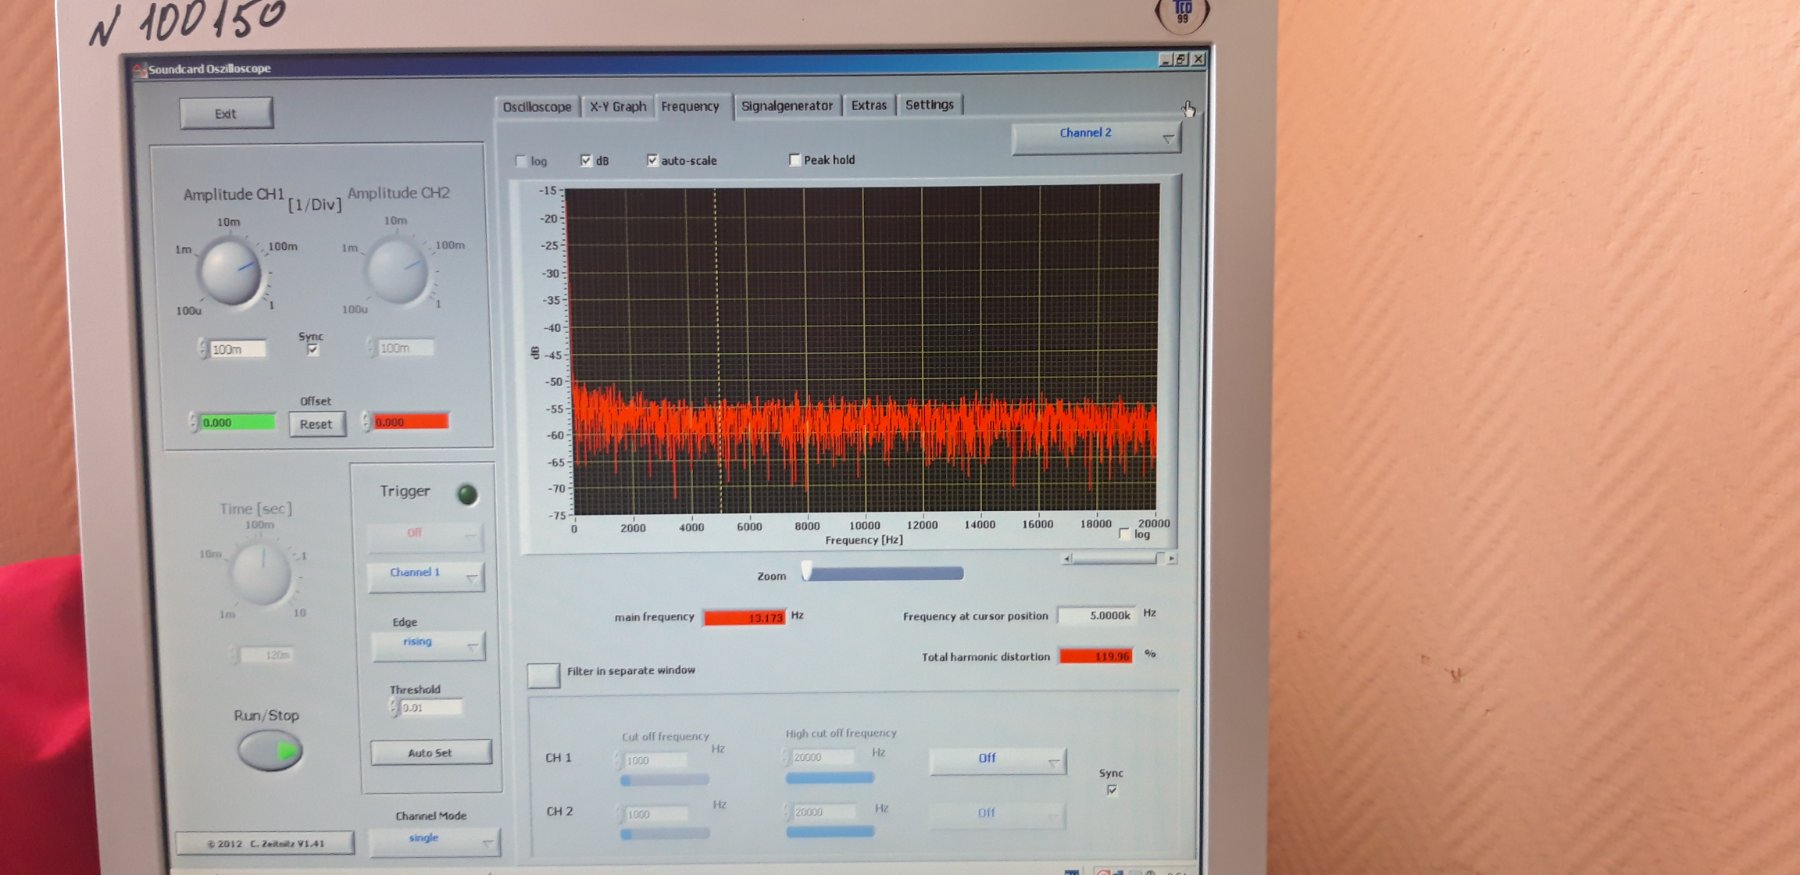The height and width of the screenshot is (875, 1800).
Task: Click the CH1 amplitude 100m field
Action: pyautogui.click(x=238, y=349)
